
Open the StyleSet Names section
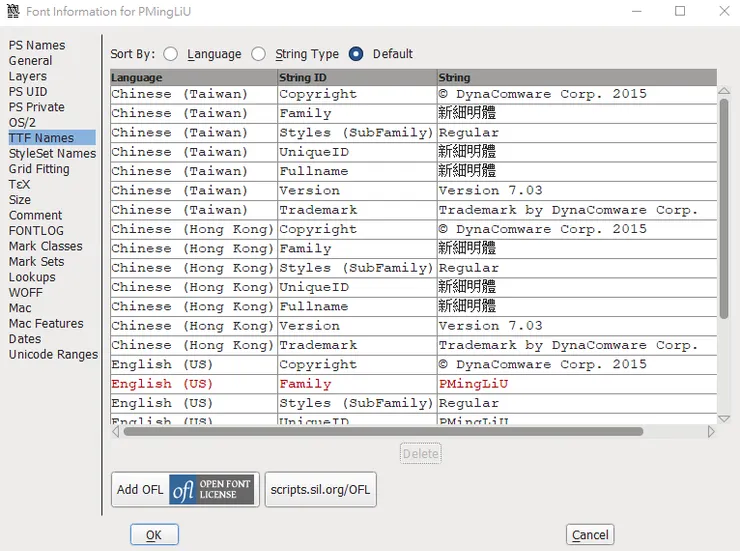coord(52,153)
